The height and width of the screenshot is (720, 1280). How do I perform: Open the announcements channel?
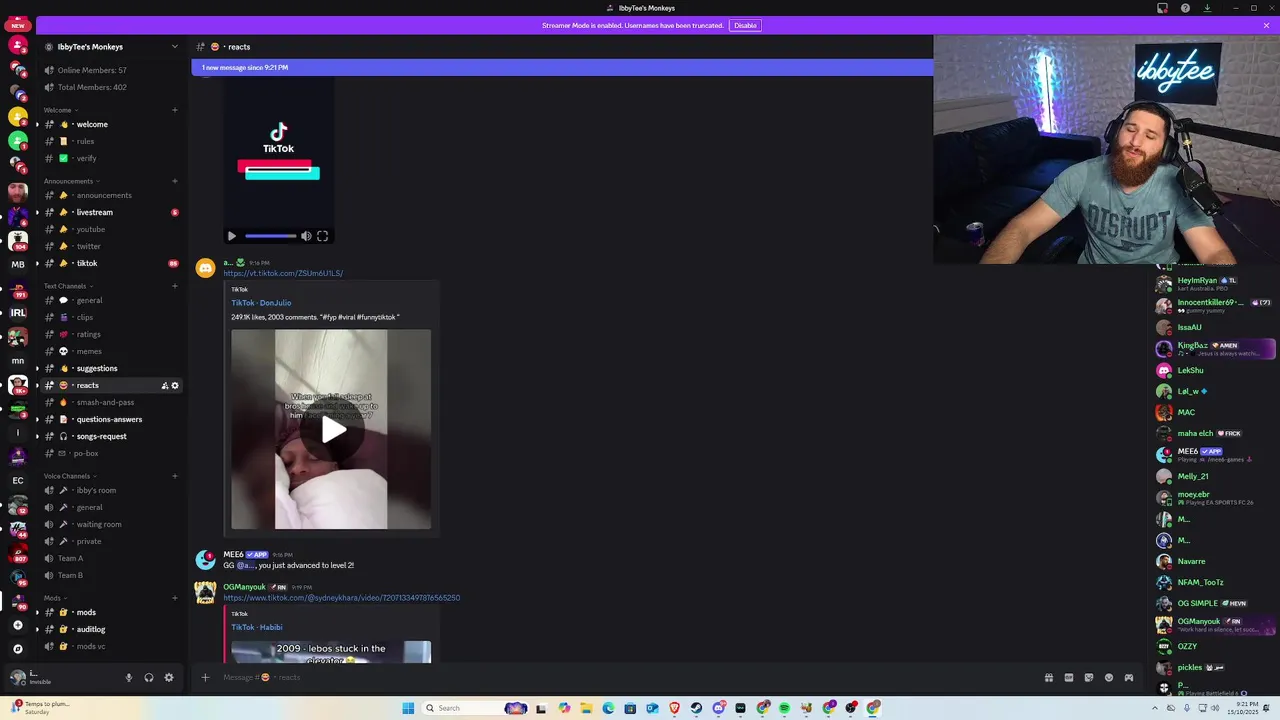pyautogui.click(x=110, y=195)
